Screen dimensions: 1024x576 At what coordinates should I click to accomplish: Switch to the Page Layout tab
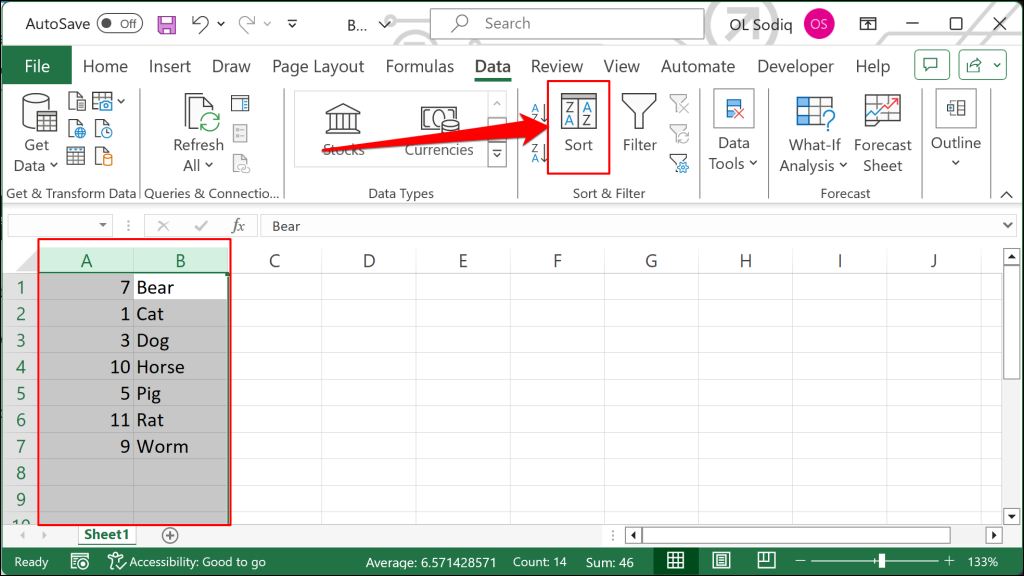318,66
